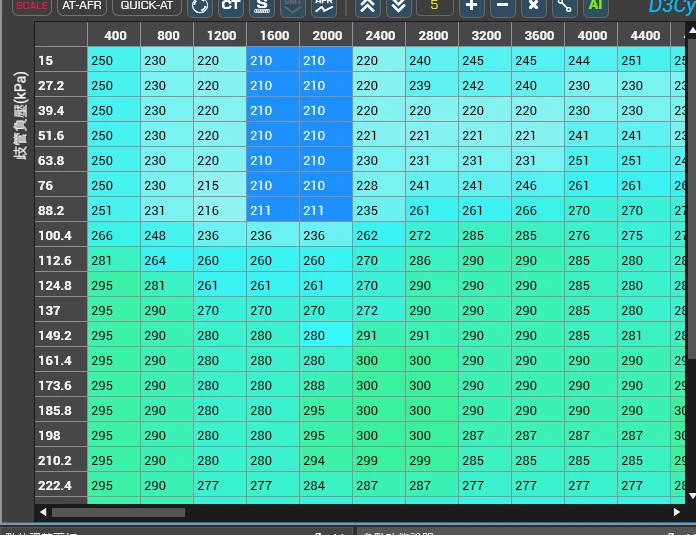Image resolution: width=696 pixels, height=535 pixels.
Task: Click the double up-arrow increase icon
Action: [x=368, y=6]
